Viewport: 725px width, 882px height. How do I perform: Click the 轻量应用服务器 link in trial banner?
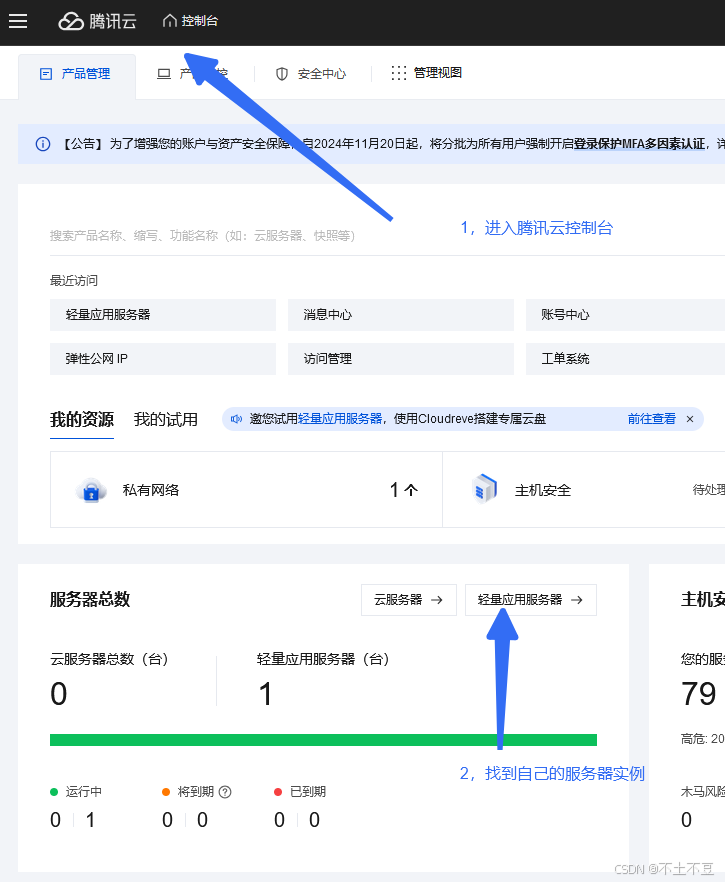[x=340, y=419]
